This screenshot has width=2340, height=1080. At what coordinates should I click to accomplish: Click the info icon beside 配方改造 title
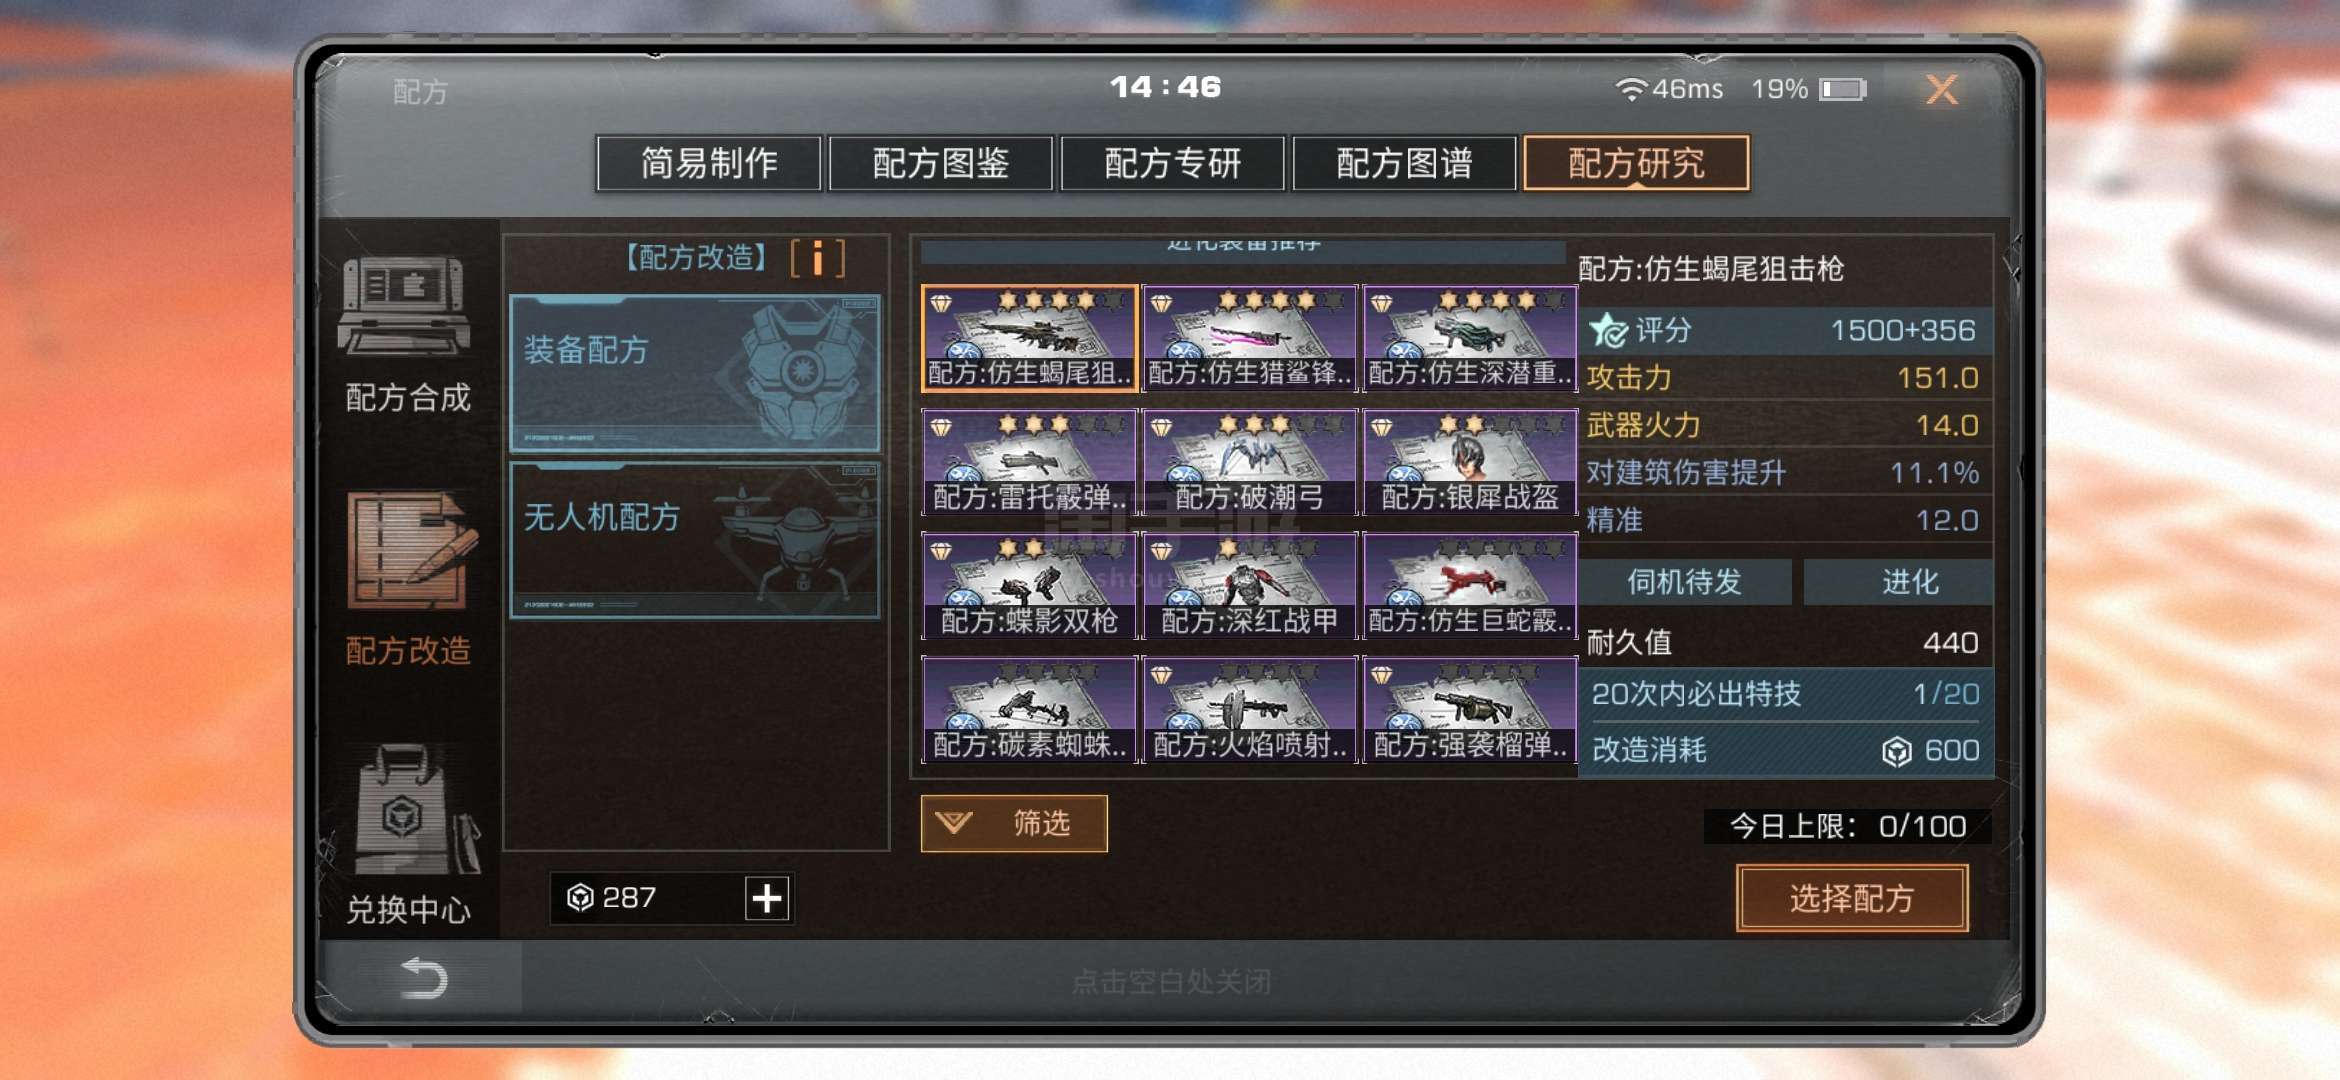pos(817,258)
